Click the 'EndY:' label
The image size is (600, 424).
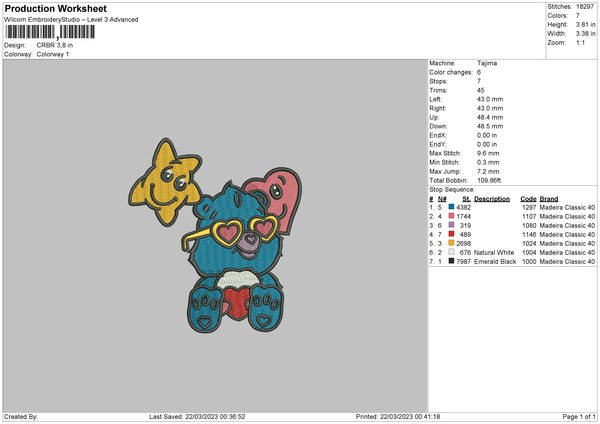(x=438, y=144)
